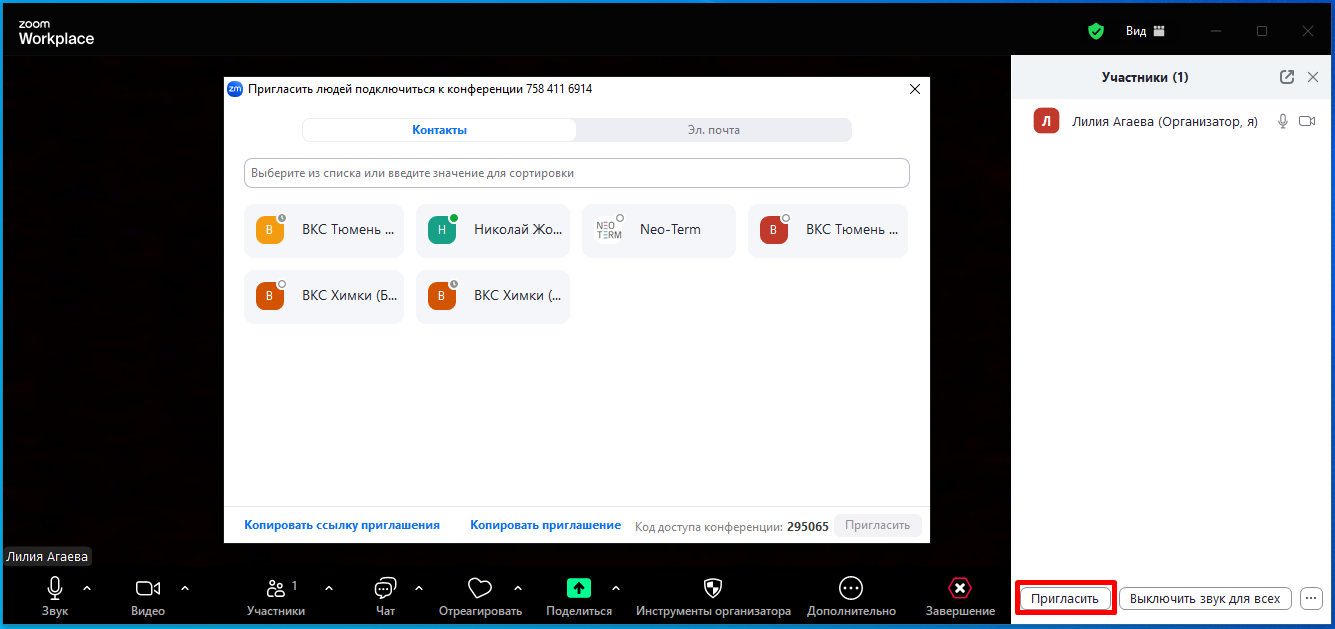1335x629 pixels.
Task: Open the three-dot menu in participants panel
Action: [x=1311, y=599]
